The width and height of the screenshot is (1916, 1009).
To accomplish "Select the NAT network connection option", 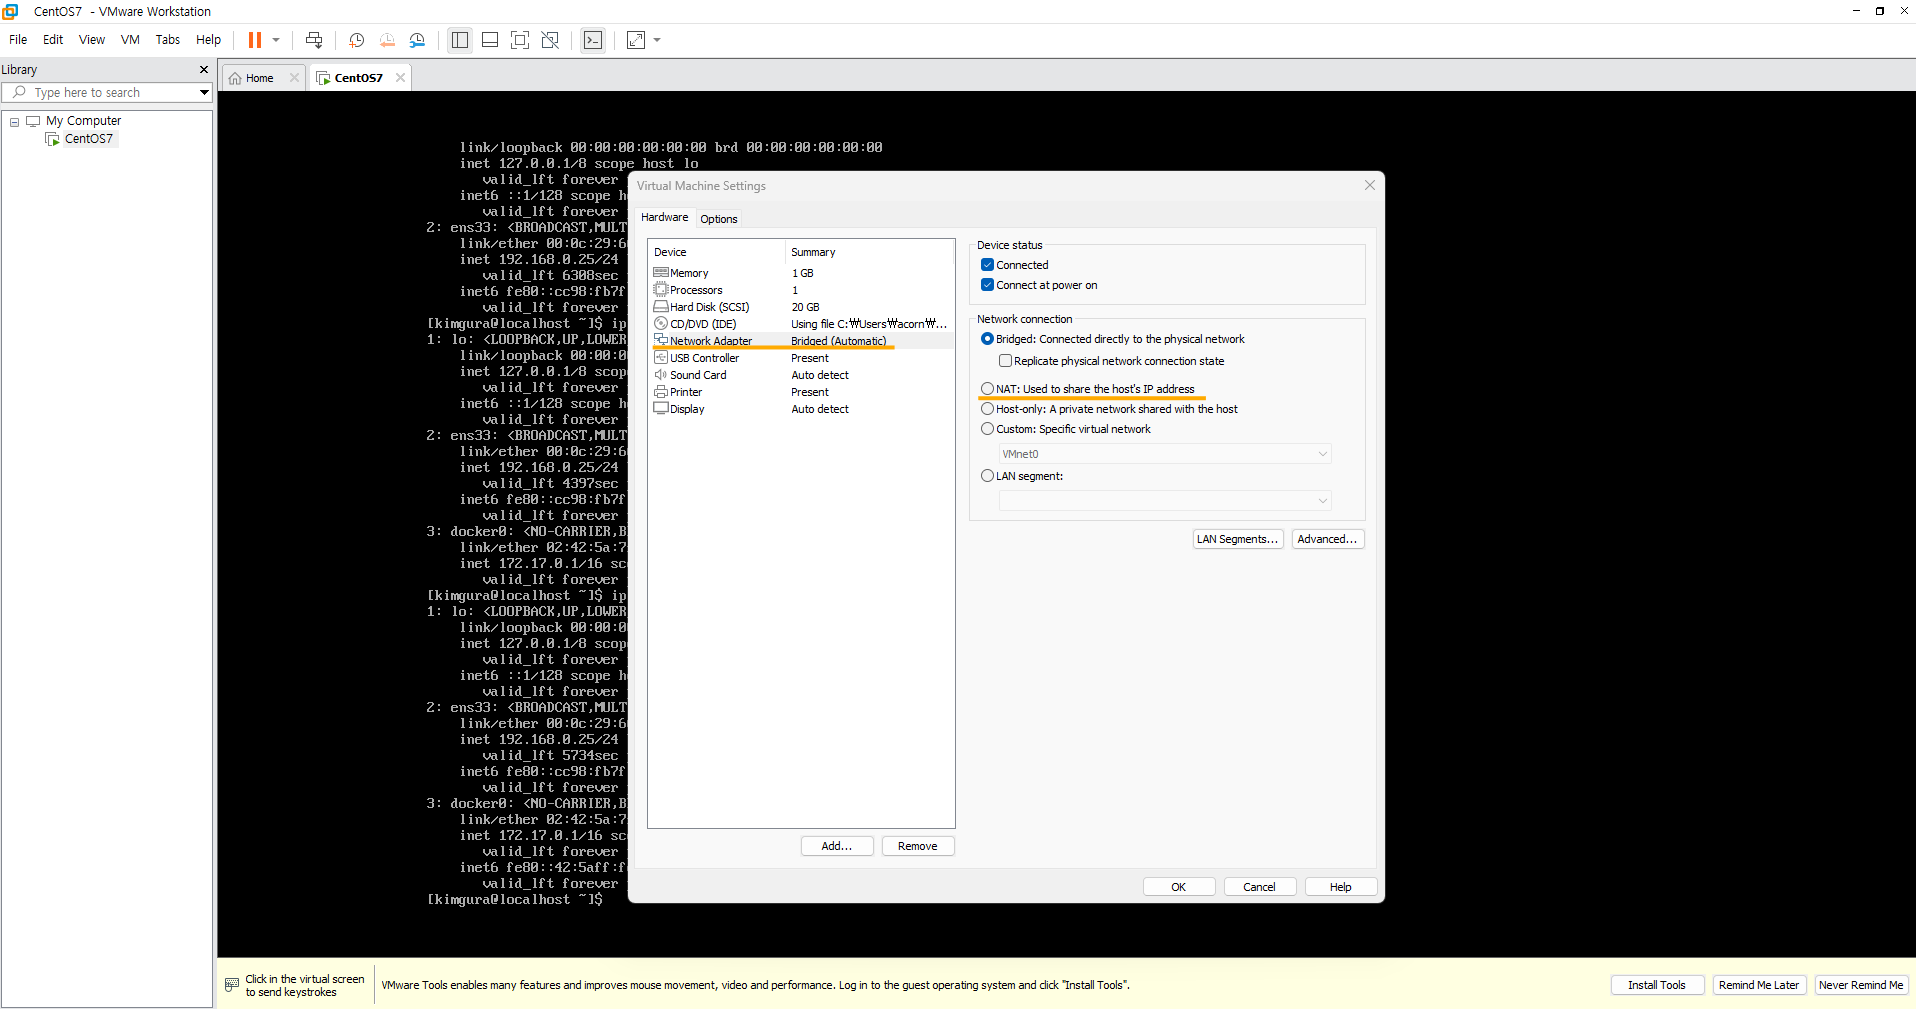I will click(988, 389).
